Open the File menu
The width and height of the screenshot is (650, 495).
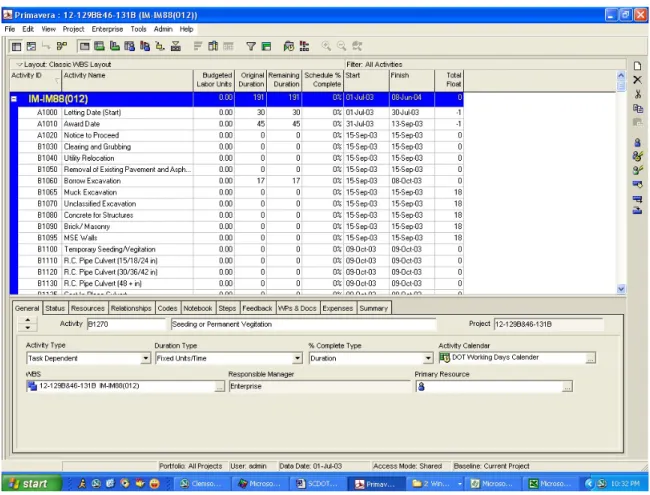tap(10, 29)
